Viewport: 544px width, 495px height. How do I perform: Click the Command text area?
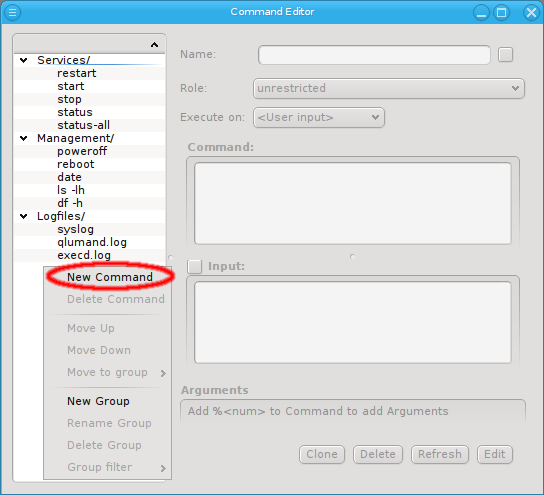coord(352,203)
